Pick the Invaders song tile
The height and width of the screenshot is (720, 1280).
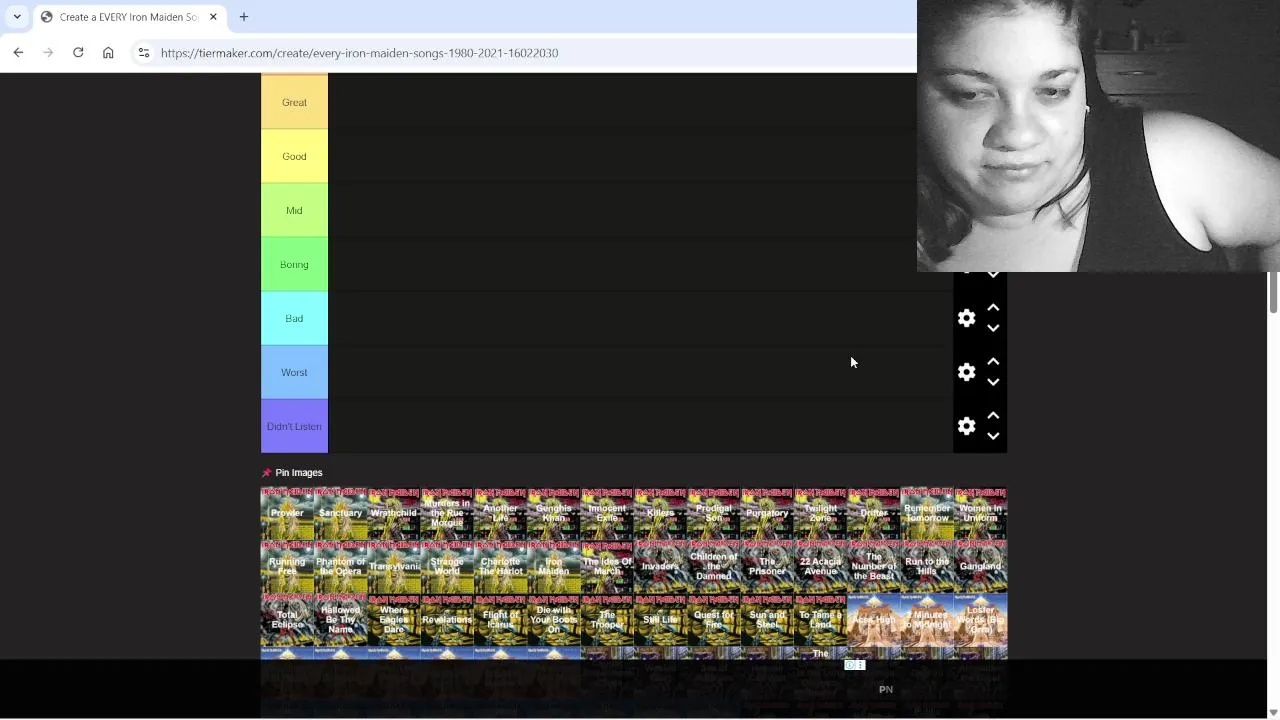(661, 567)
